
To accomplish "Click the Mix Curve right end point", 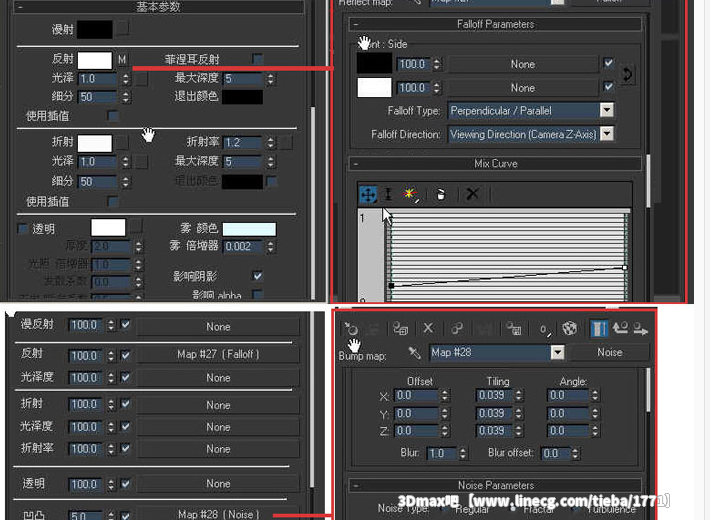I will (625, 268).
